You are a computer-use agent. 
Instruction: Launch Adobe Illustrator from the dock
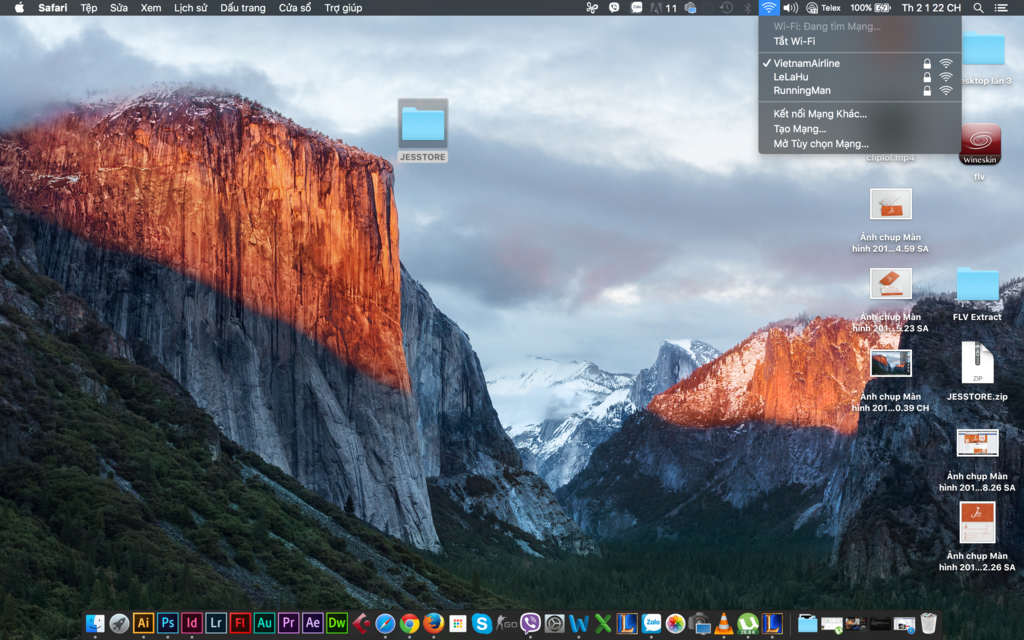tap(143, 623)
